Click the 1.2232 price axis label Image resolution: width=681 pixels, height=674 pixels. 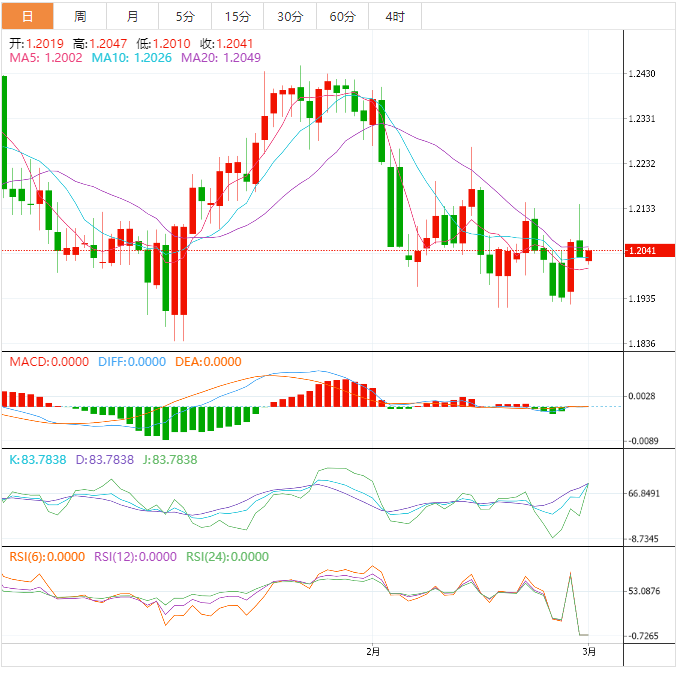(642, 164)
